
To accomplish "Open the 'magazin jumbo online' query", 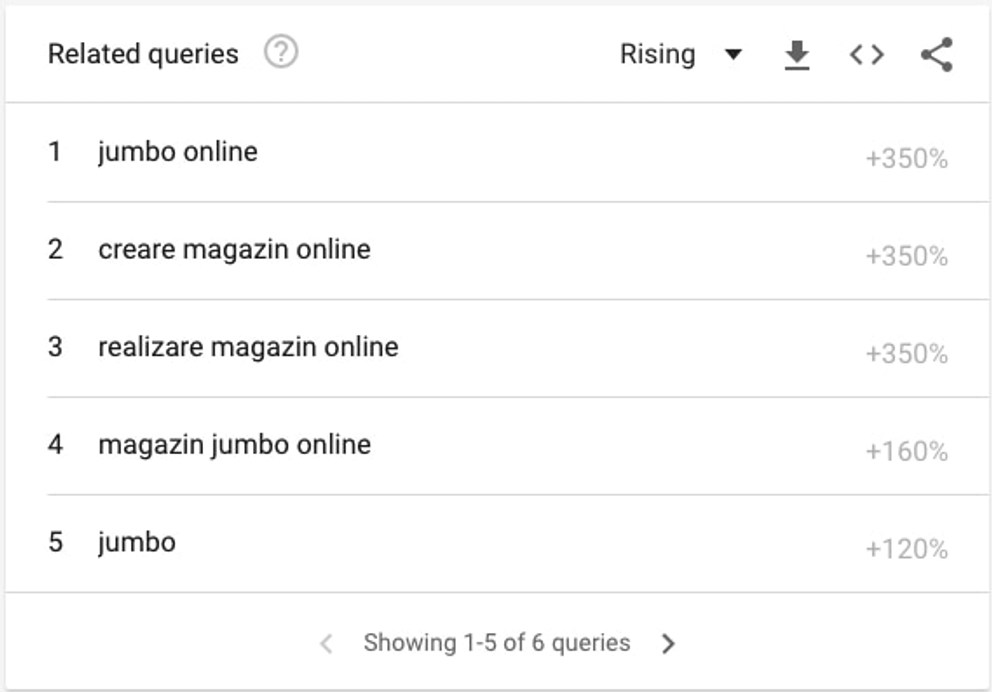I will pyautogui.click(x=234, y=445).
